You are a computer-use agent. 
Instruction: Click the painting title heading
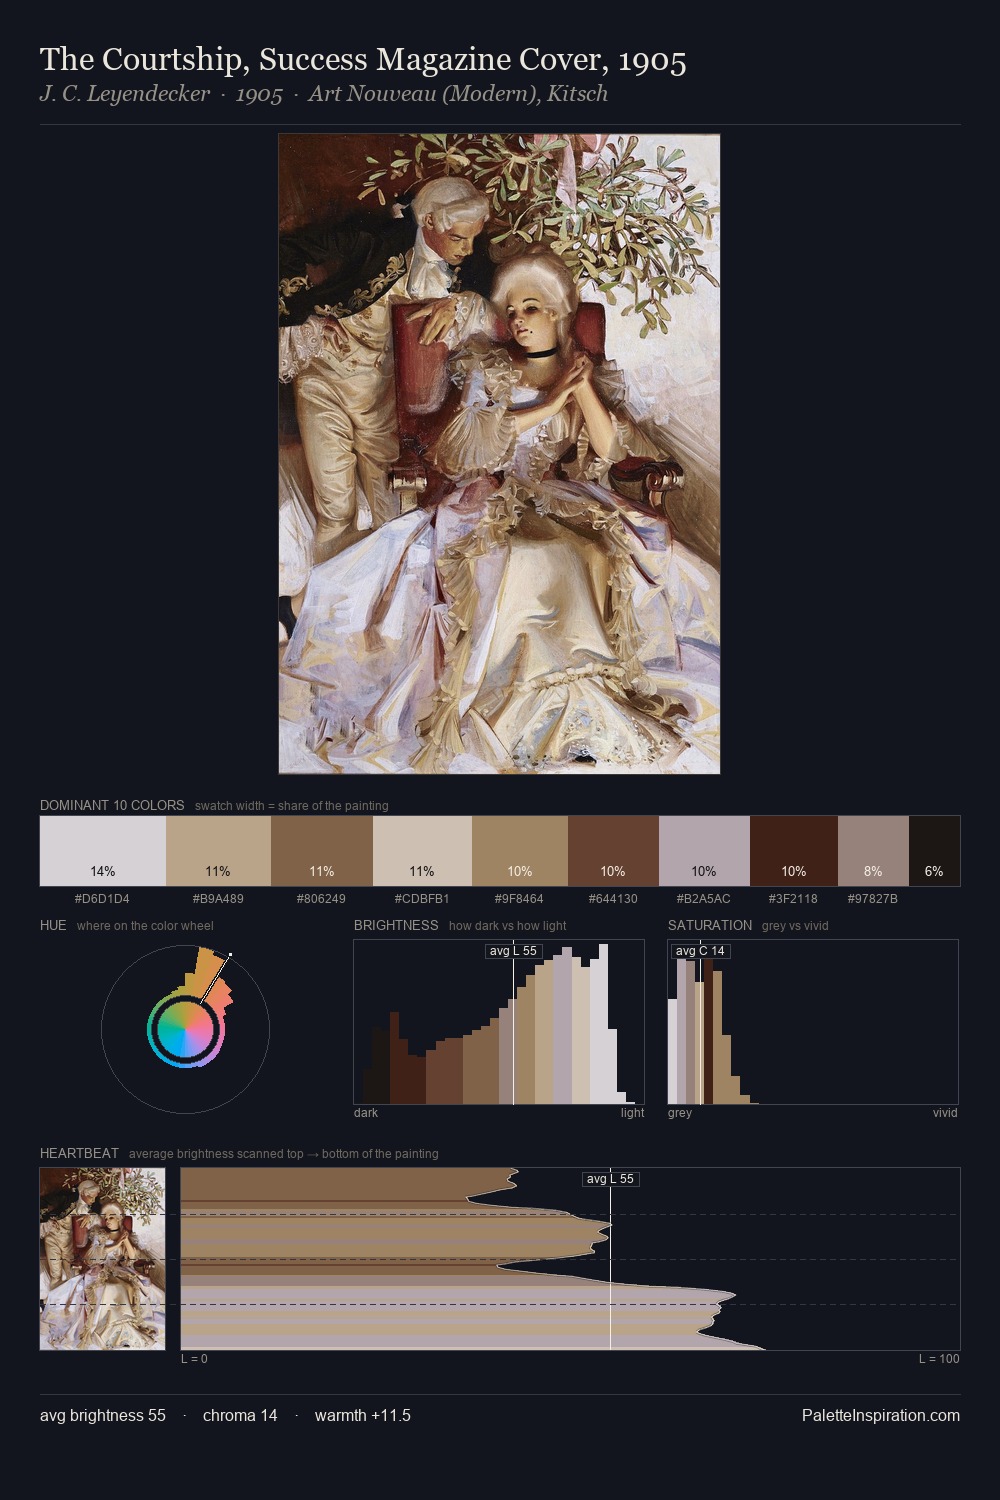pos(363,60)
